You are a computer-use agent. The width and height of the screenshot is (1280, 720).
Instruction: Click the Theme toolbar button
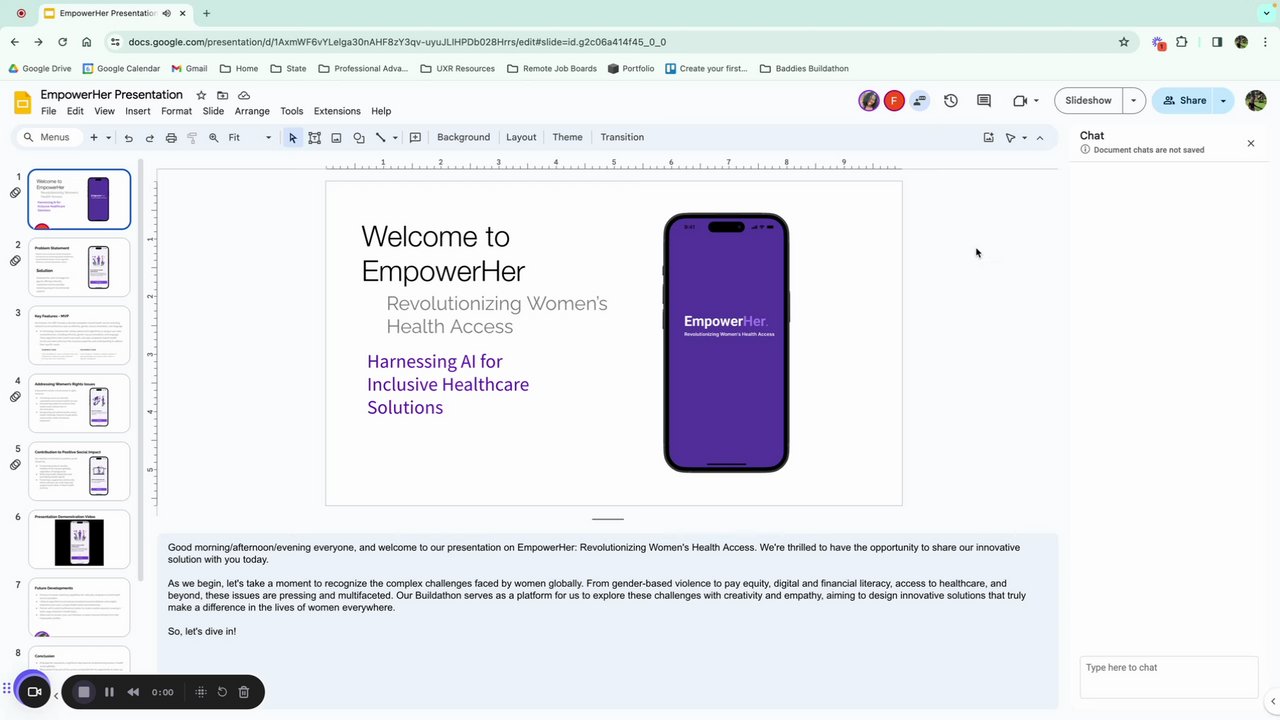tap(567, 138)
